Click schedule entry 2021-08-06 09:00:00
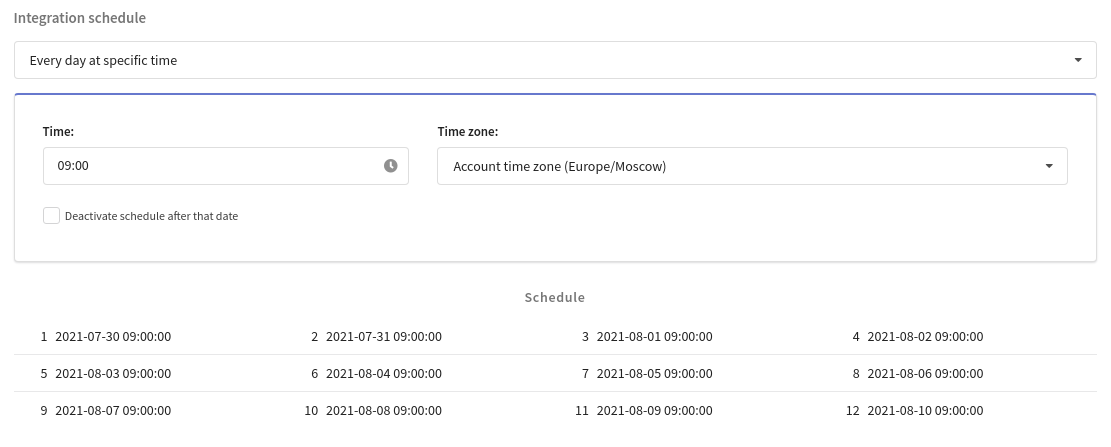The height and width of the screenshot is (447, 1111). [925, 373]
